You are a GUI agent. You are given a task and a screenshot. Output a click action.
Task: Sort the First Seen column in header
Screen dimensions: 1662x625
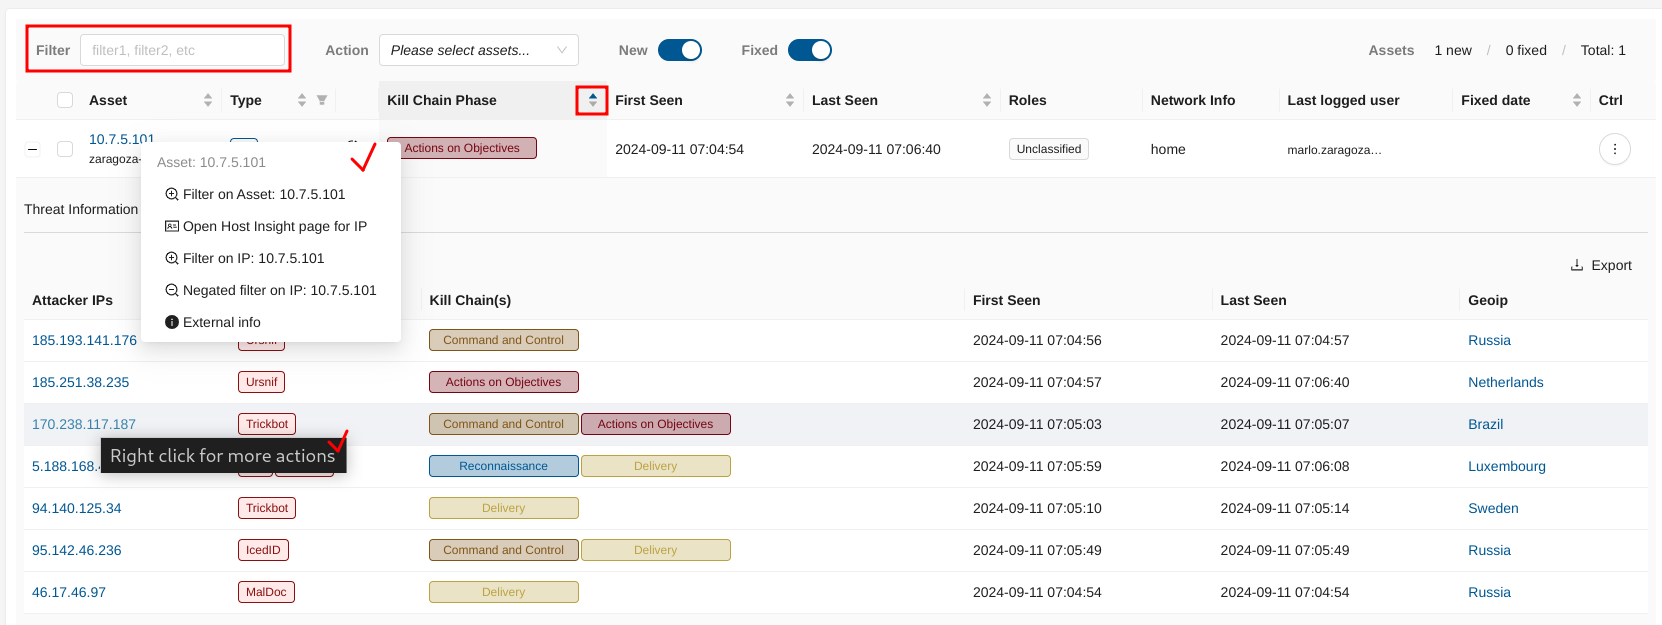[790, 100]
